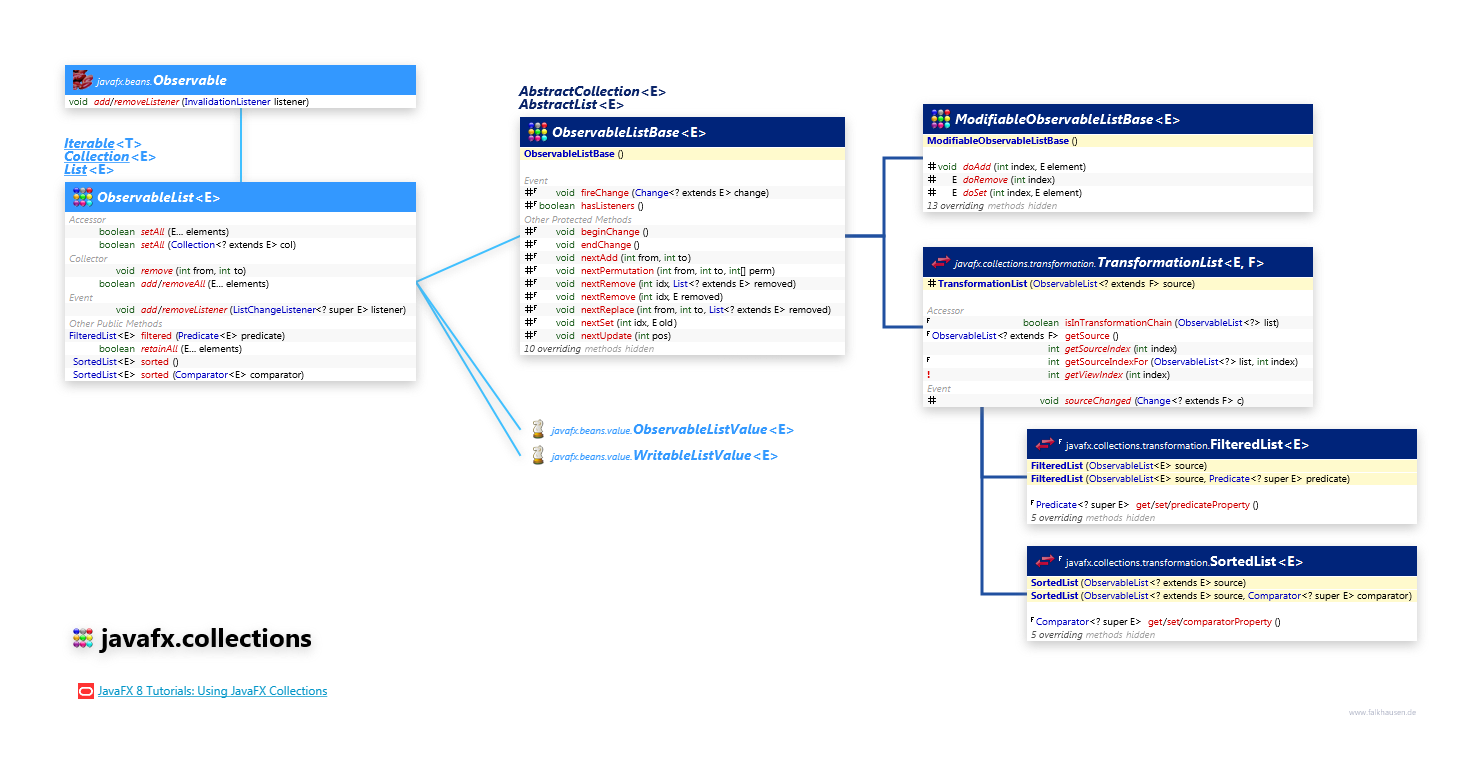
Task: Click the ObservableListValue chess-piece icon
Action: (538, 429)
